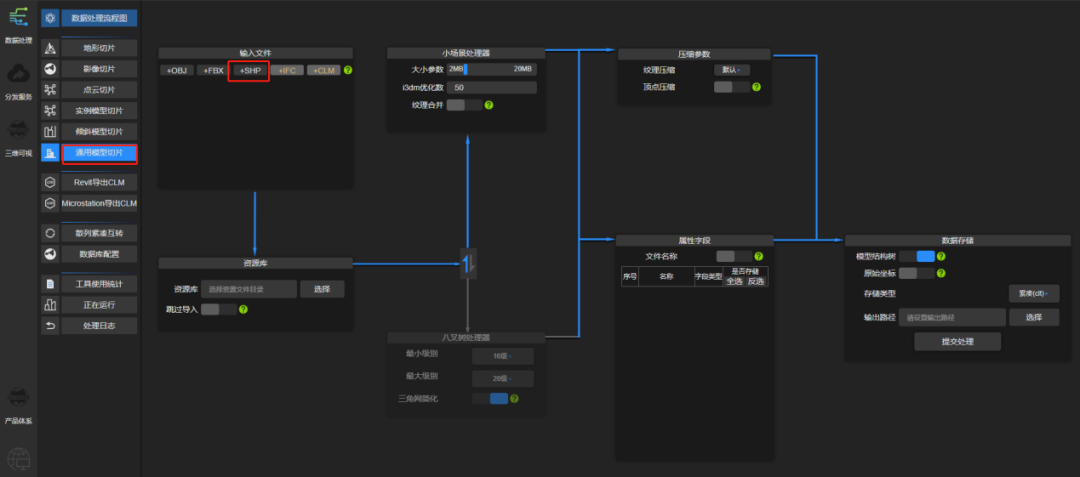Open 数据库配置 in the side menu
Screen dimensions: 1080x477
coord(99,254)
